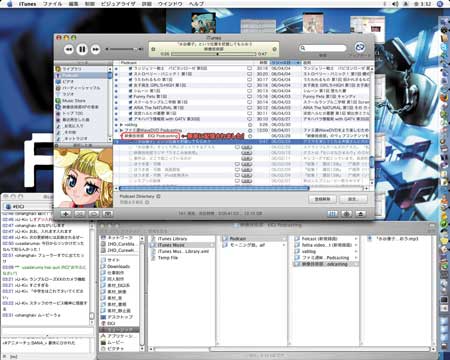The image size is (450, 360).
Task: Open Party Shuffle in source list
Action: [82, 88]
